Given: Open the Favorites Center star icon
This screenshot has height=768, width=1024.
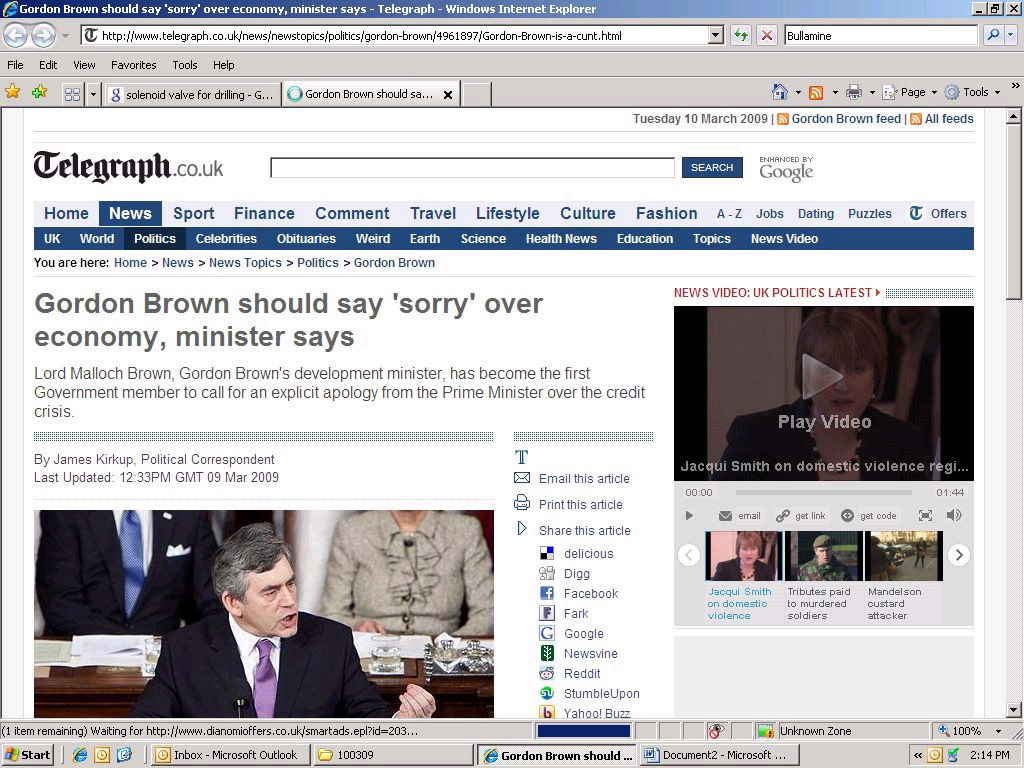Looking at the screenshot, I should (12, 92).
